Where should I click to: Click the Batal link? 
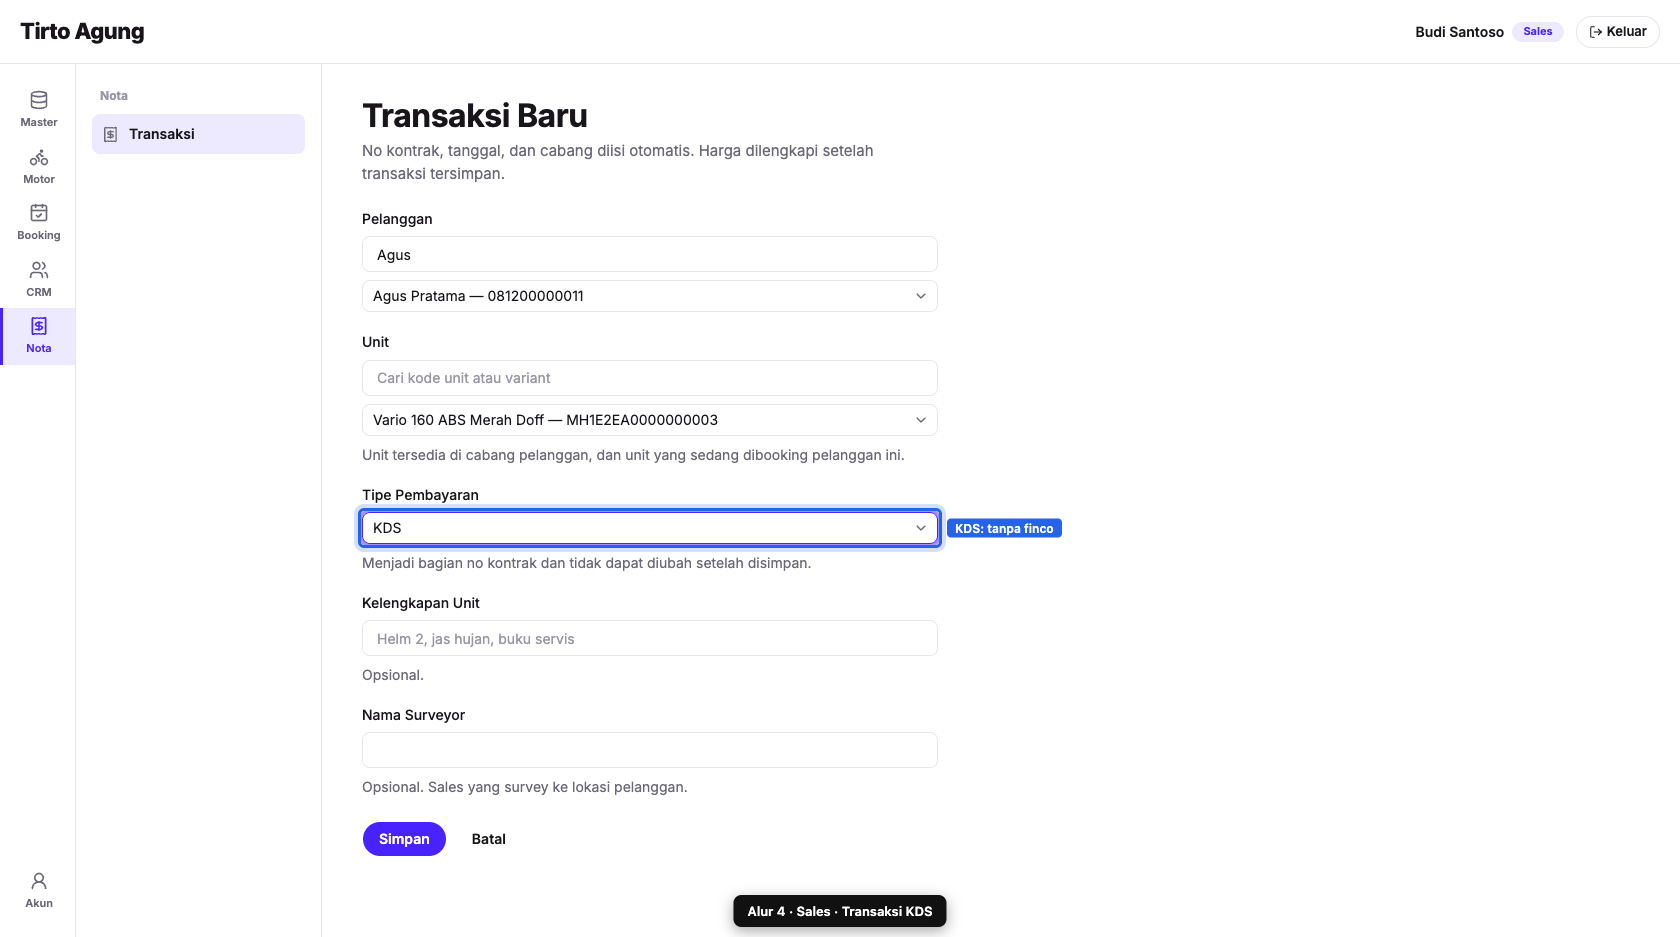[x=489, y=839]
